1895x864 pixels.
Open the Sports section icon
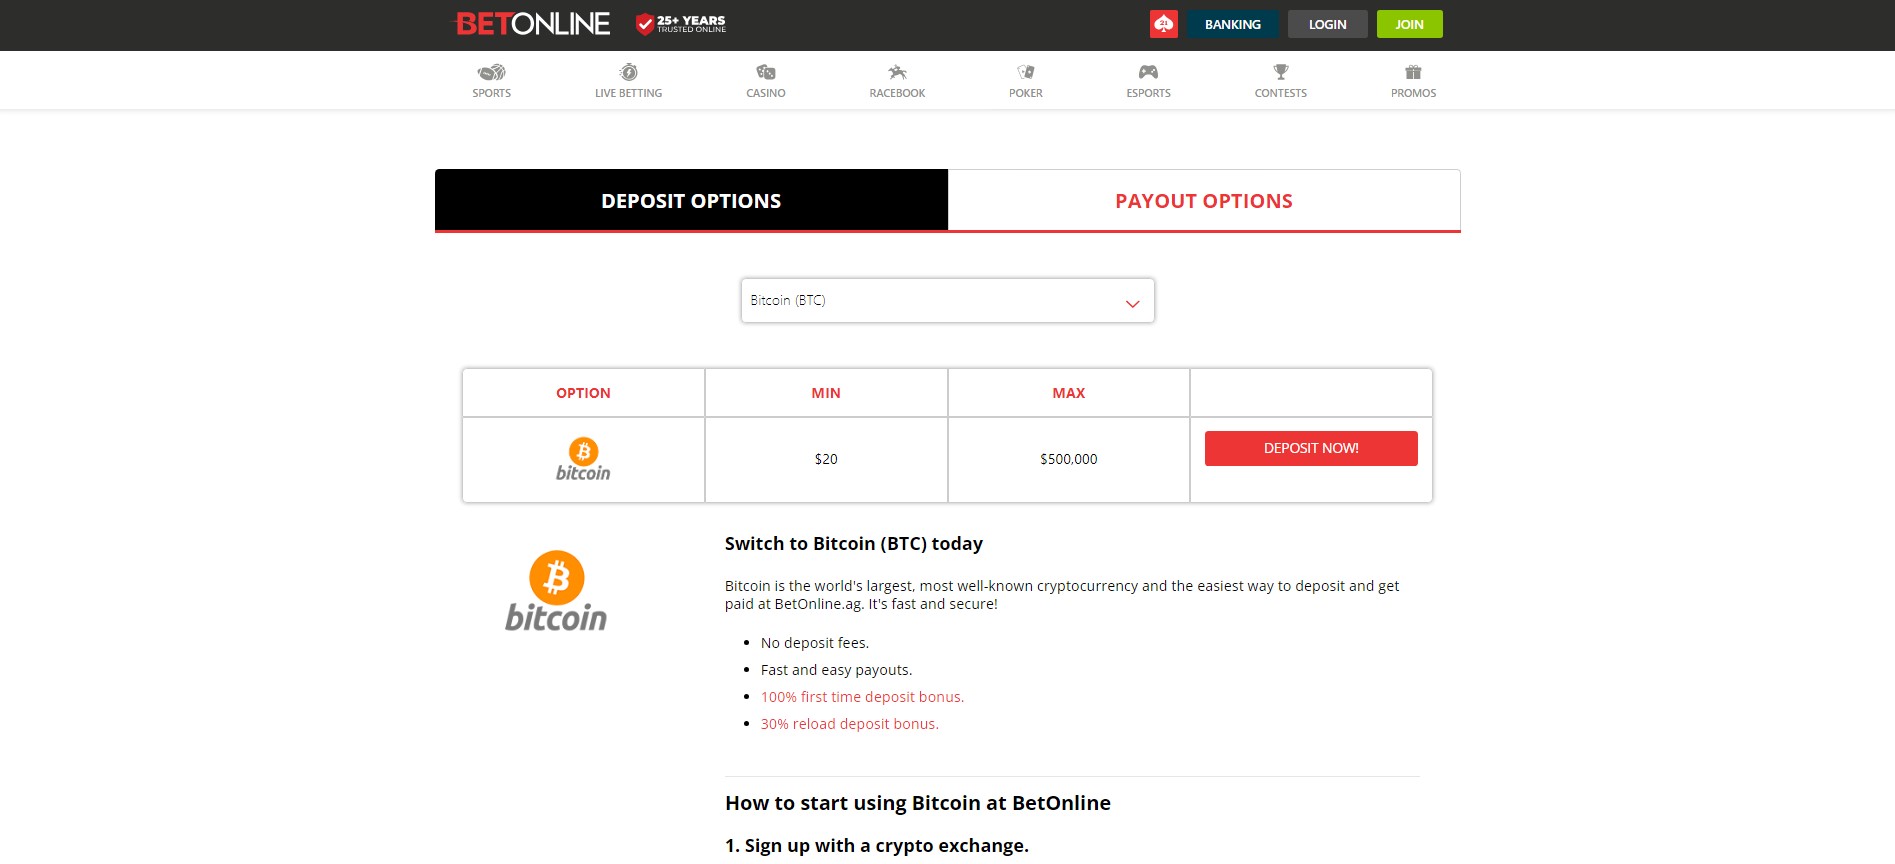pyautogui.click(x=491, y=72)
